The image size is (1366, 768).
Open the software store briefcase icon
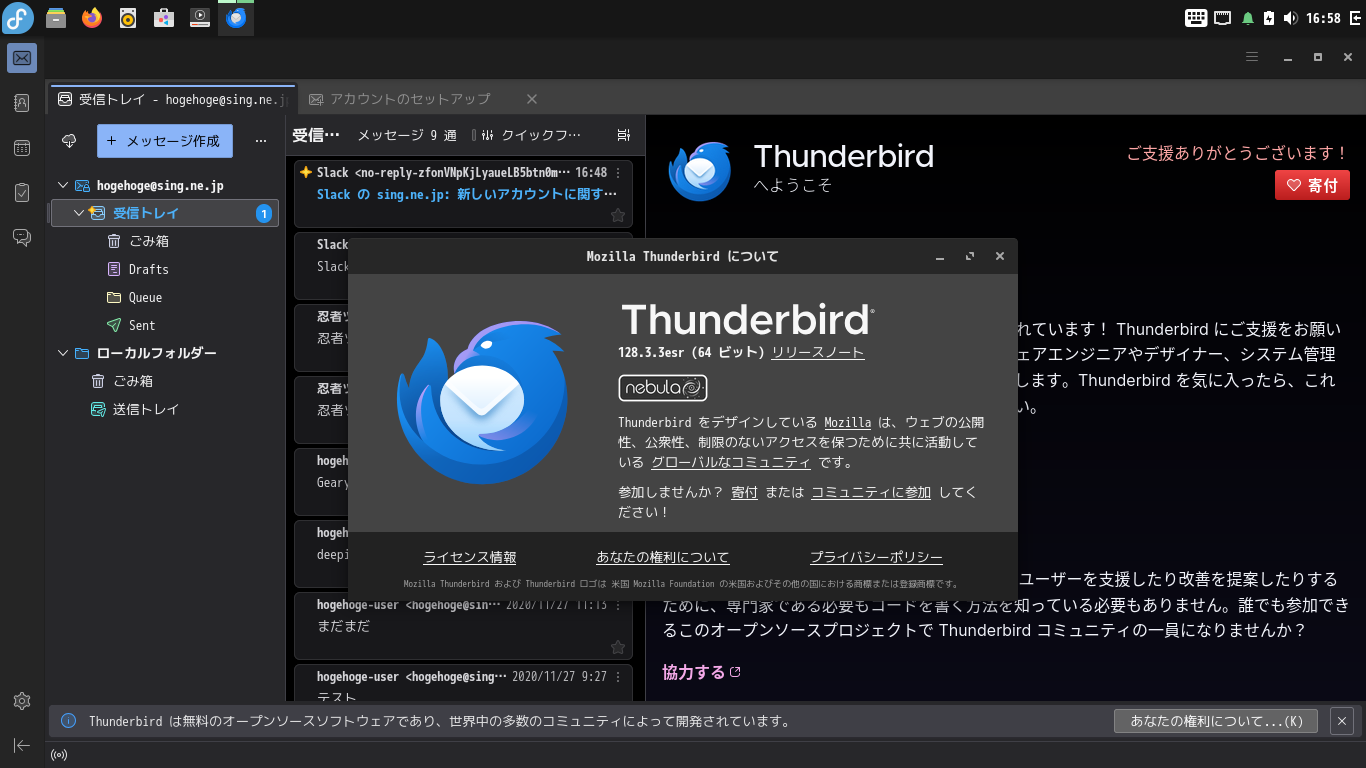click(x=164, y=18)
